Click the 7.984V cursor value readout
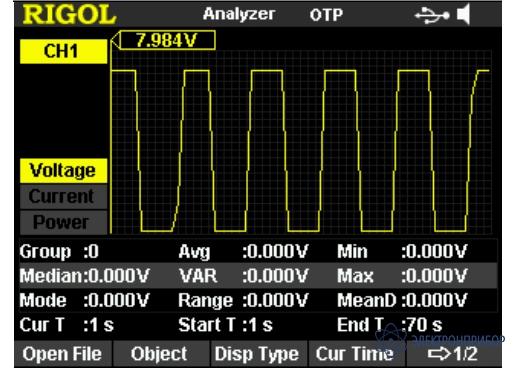 tap(167, 41)
